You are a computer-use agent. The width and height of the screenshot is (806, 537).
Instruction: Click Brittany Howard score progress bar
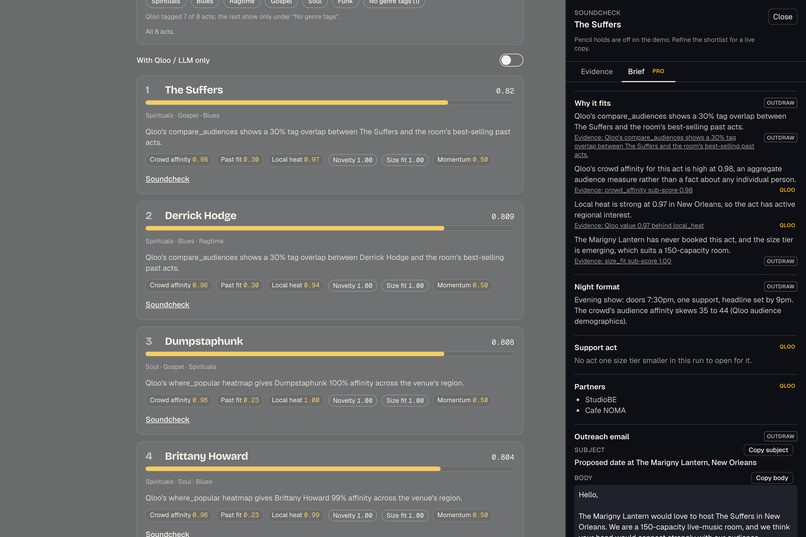[329, 469]
